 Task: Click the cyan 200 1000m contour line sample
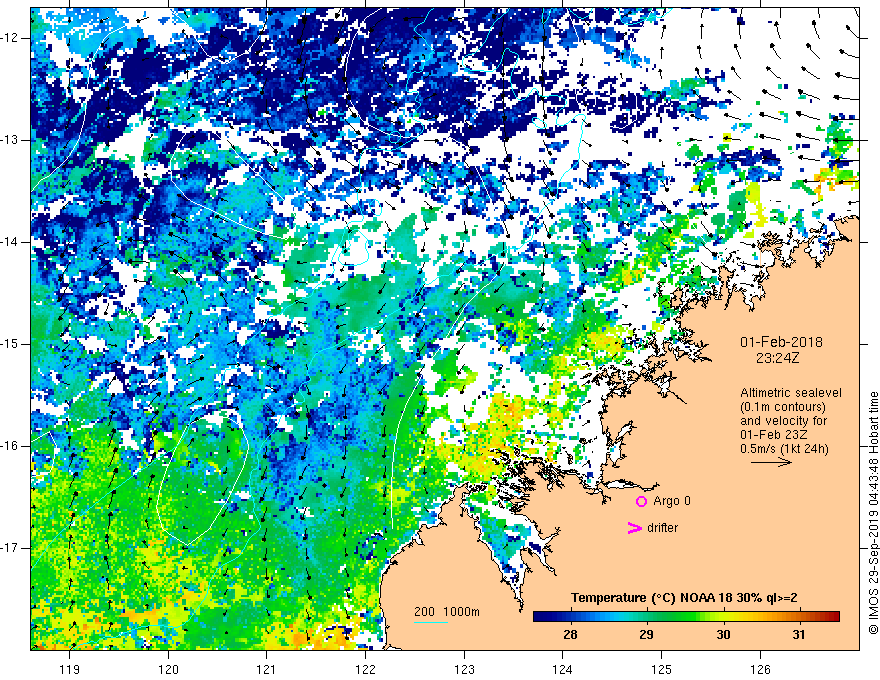pos(430,622)
